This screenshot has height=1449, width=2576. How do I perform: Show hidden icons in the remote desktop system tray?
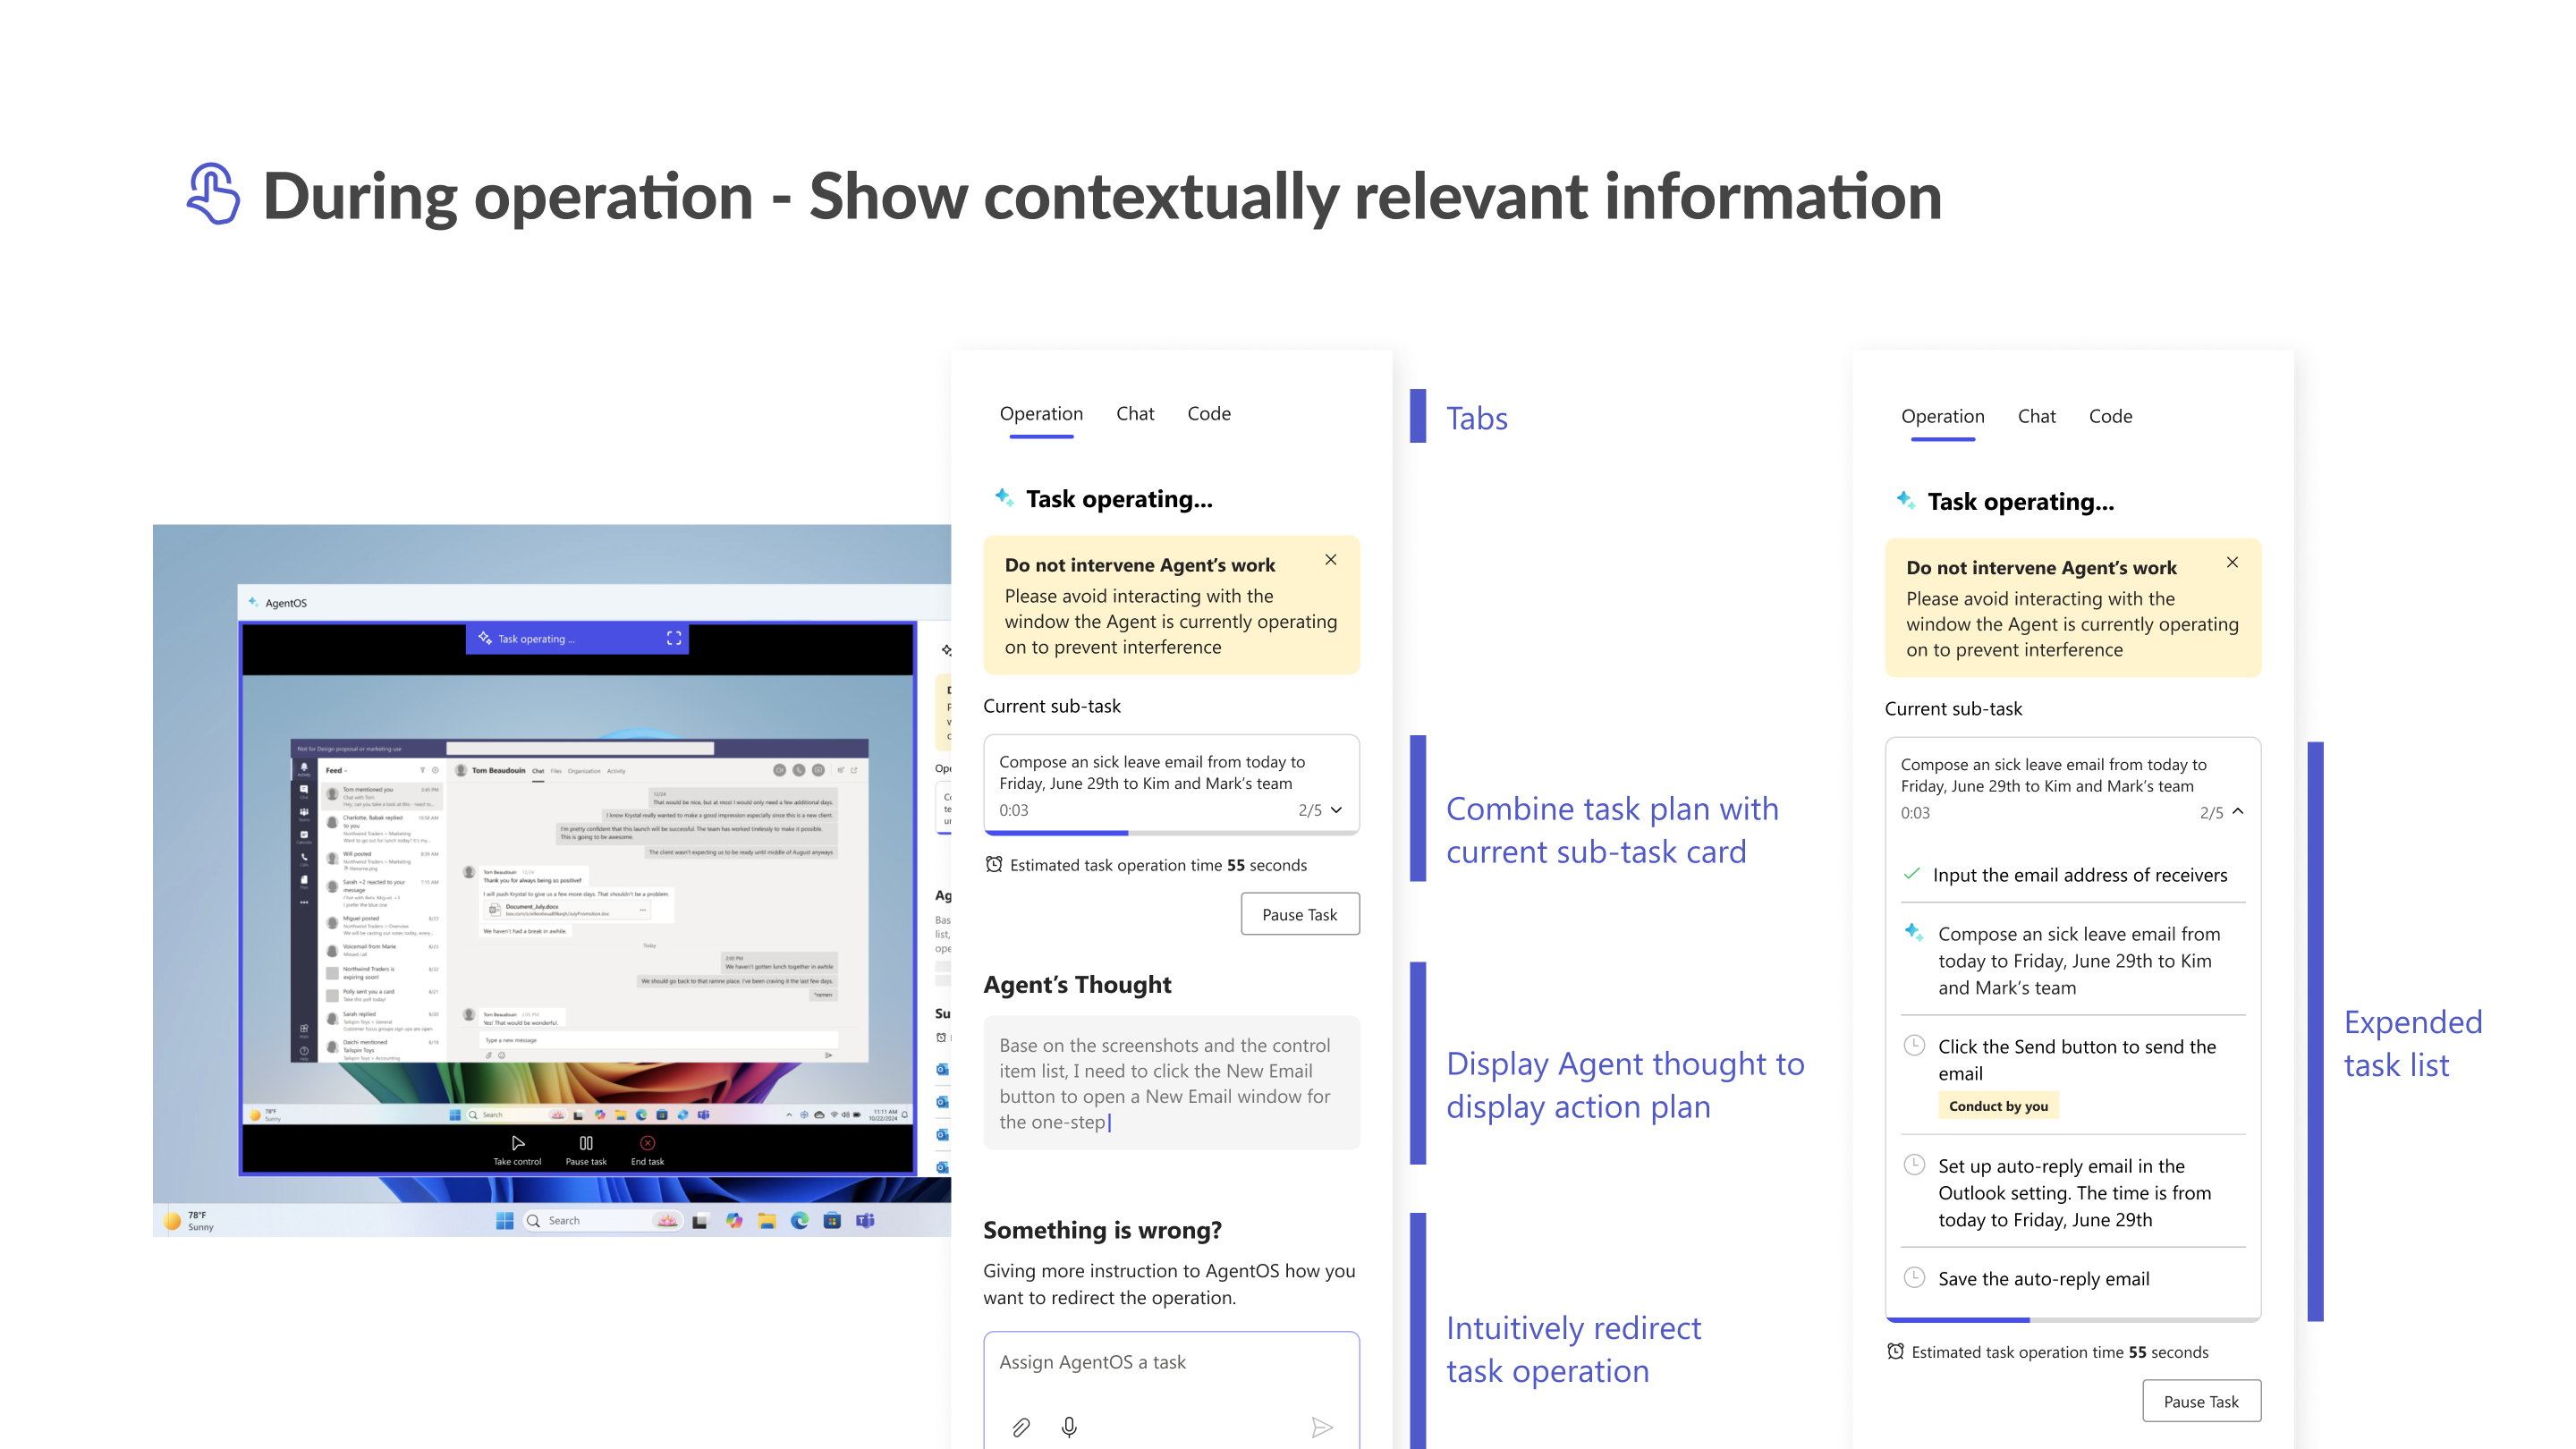(789, 1114)
